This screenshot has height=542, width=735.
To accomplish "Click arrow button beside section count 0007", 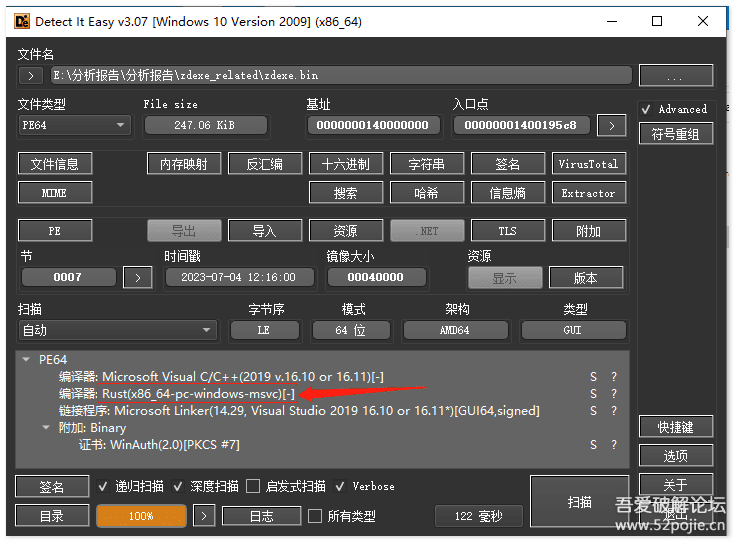I will pos(137,277).
